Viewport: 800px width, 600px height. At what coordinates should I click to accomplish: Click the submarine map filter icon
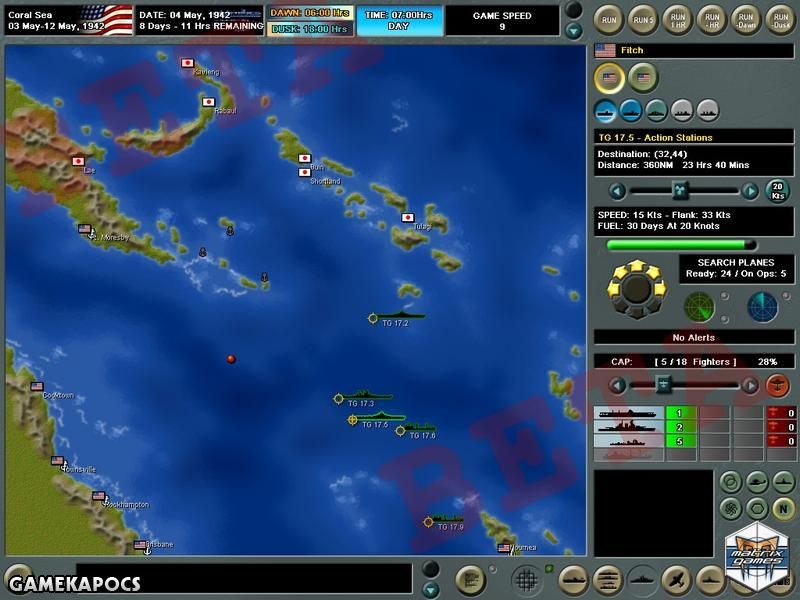757,482
